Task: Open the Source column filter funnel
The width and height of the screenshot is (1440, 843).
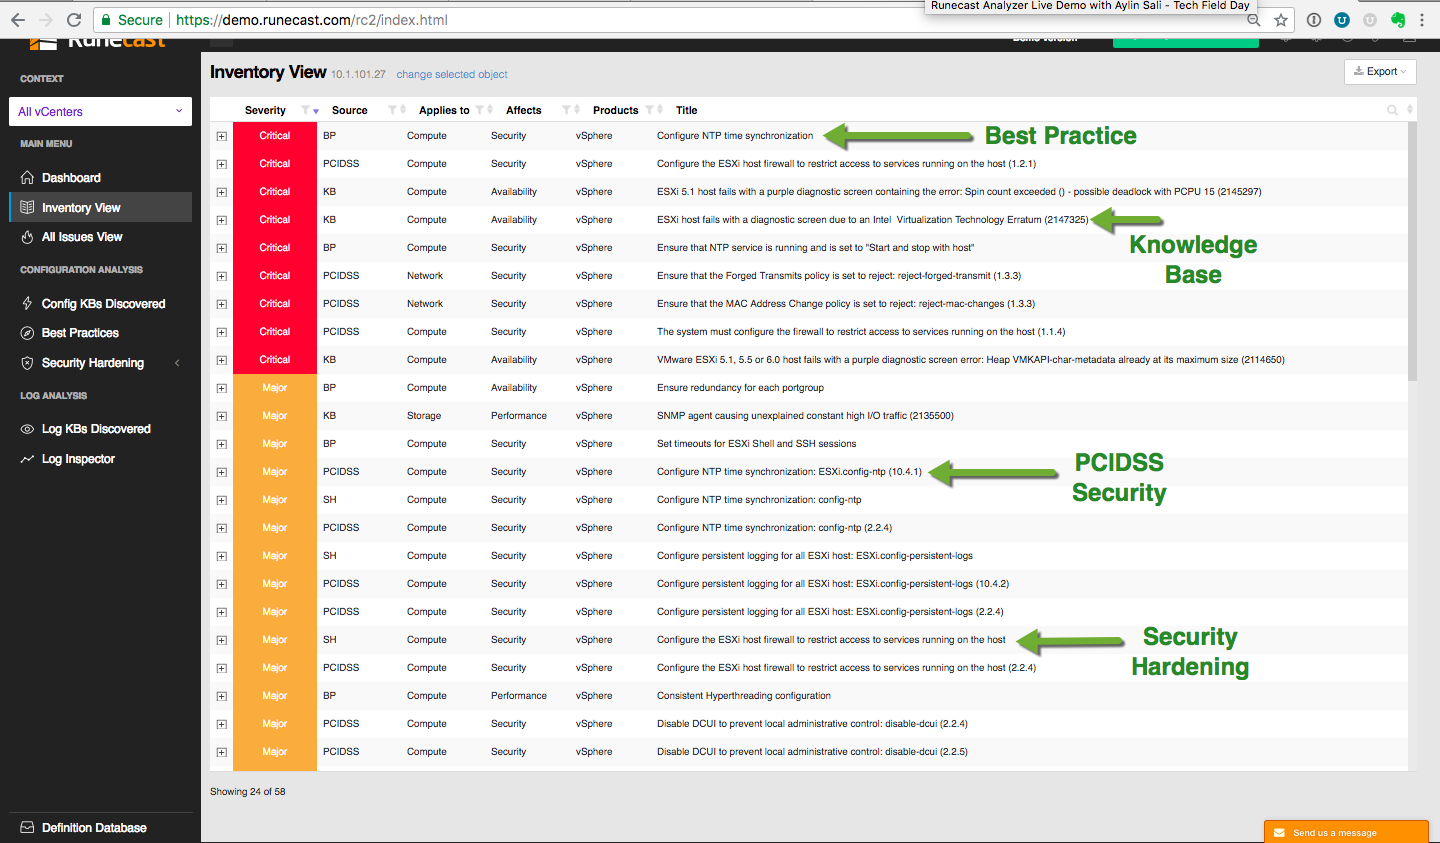Action: [x=392, y=110]
